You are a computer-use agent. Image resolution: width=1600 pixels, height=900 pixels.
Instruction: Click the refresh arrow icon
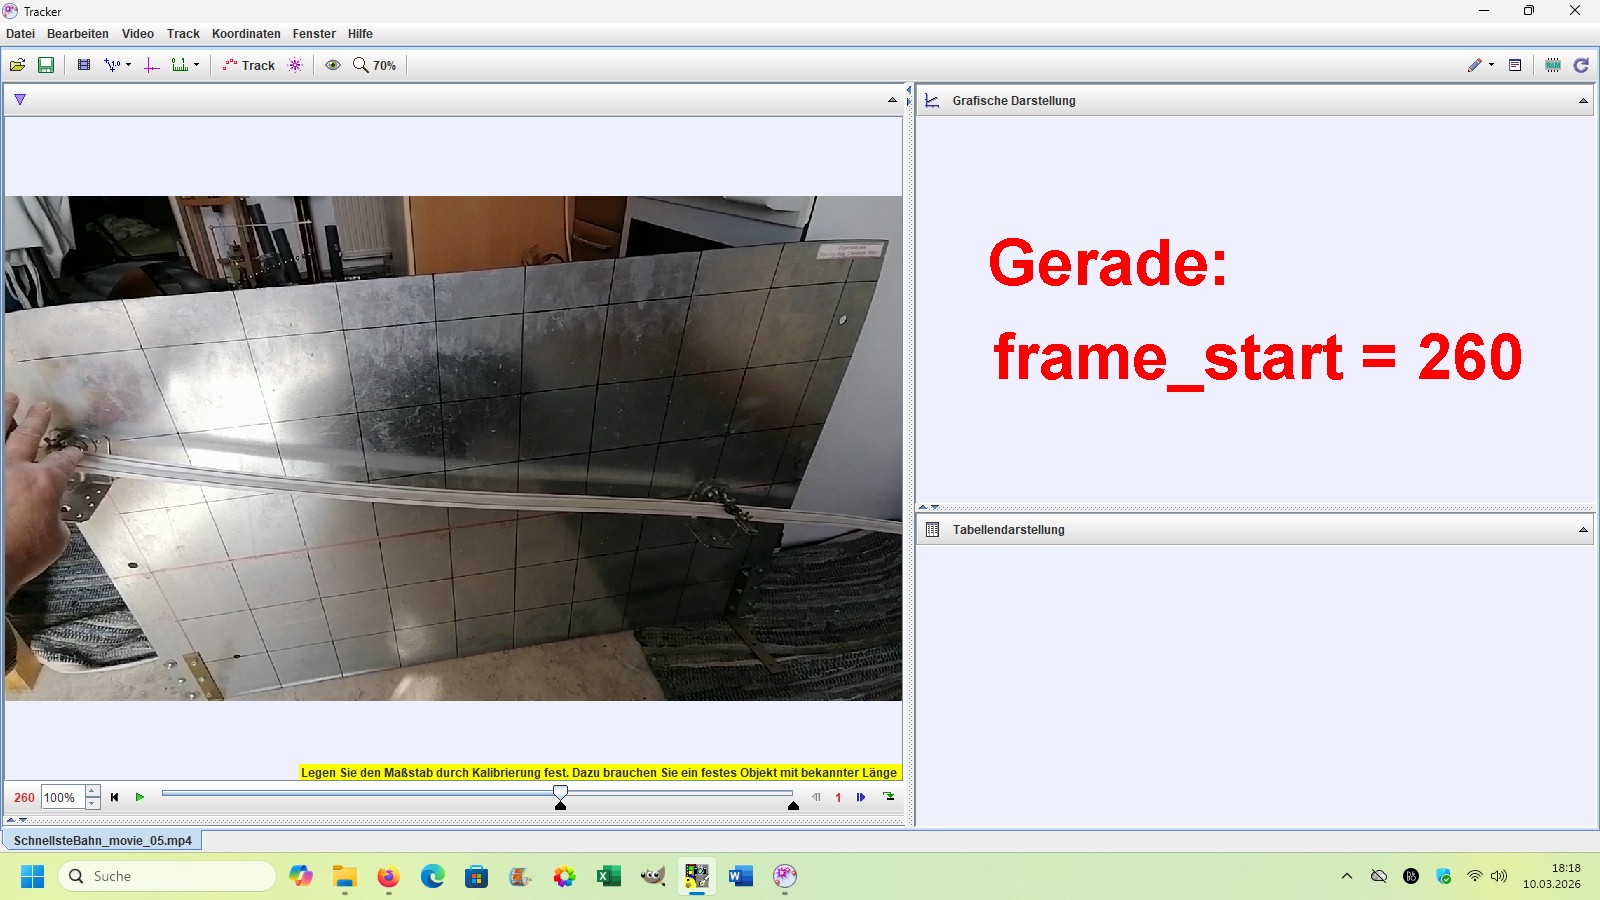click(x=1581, y=65)
